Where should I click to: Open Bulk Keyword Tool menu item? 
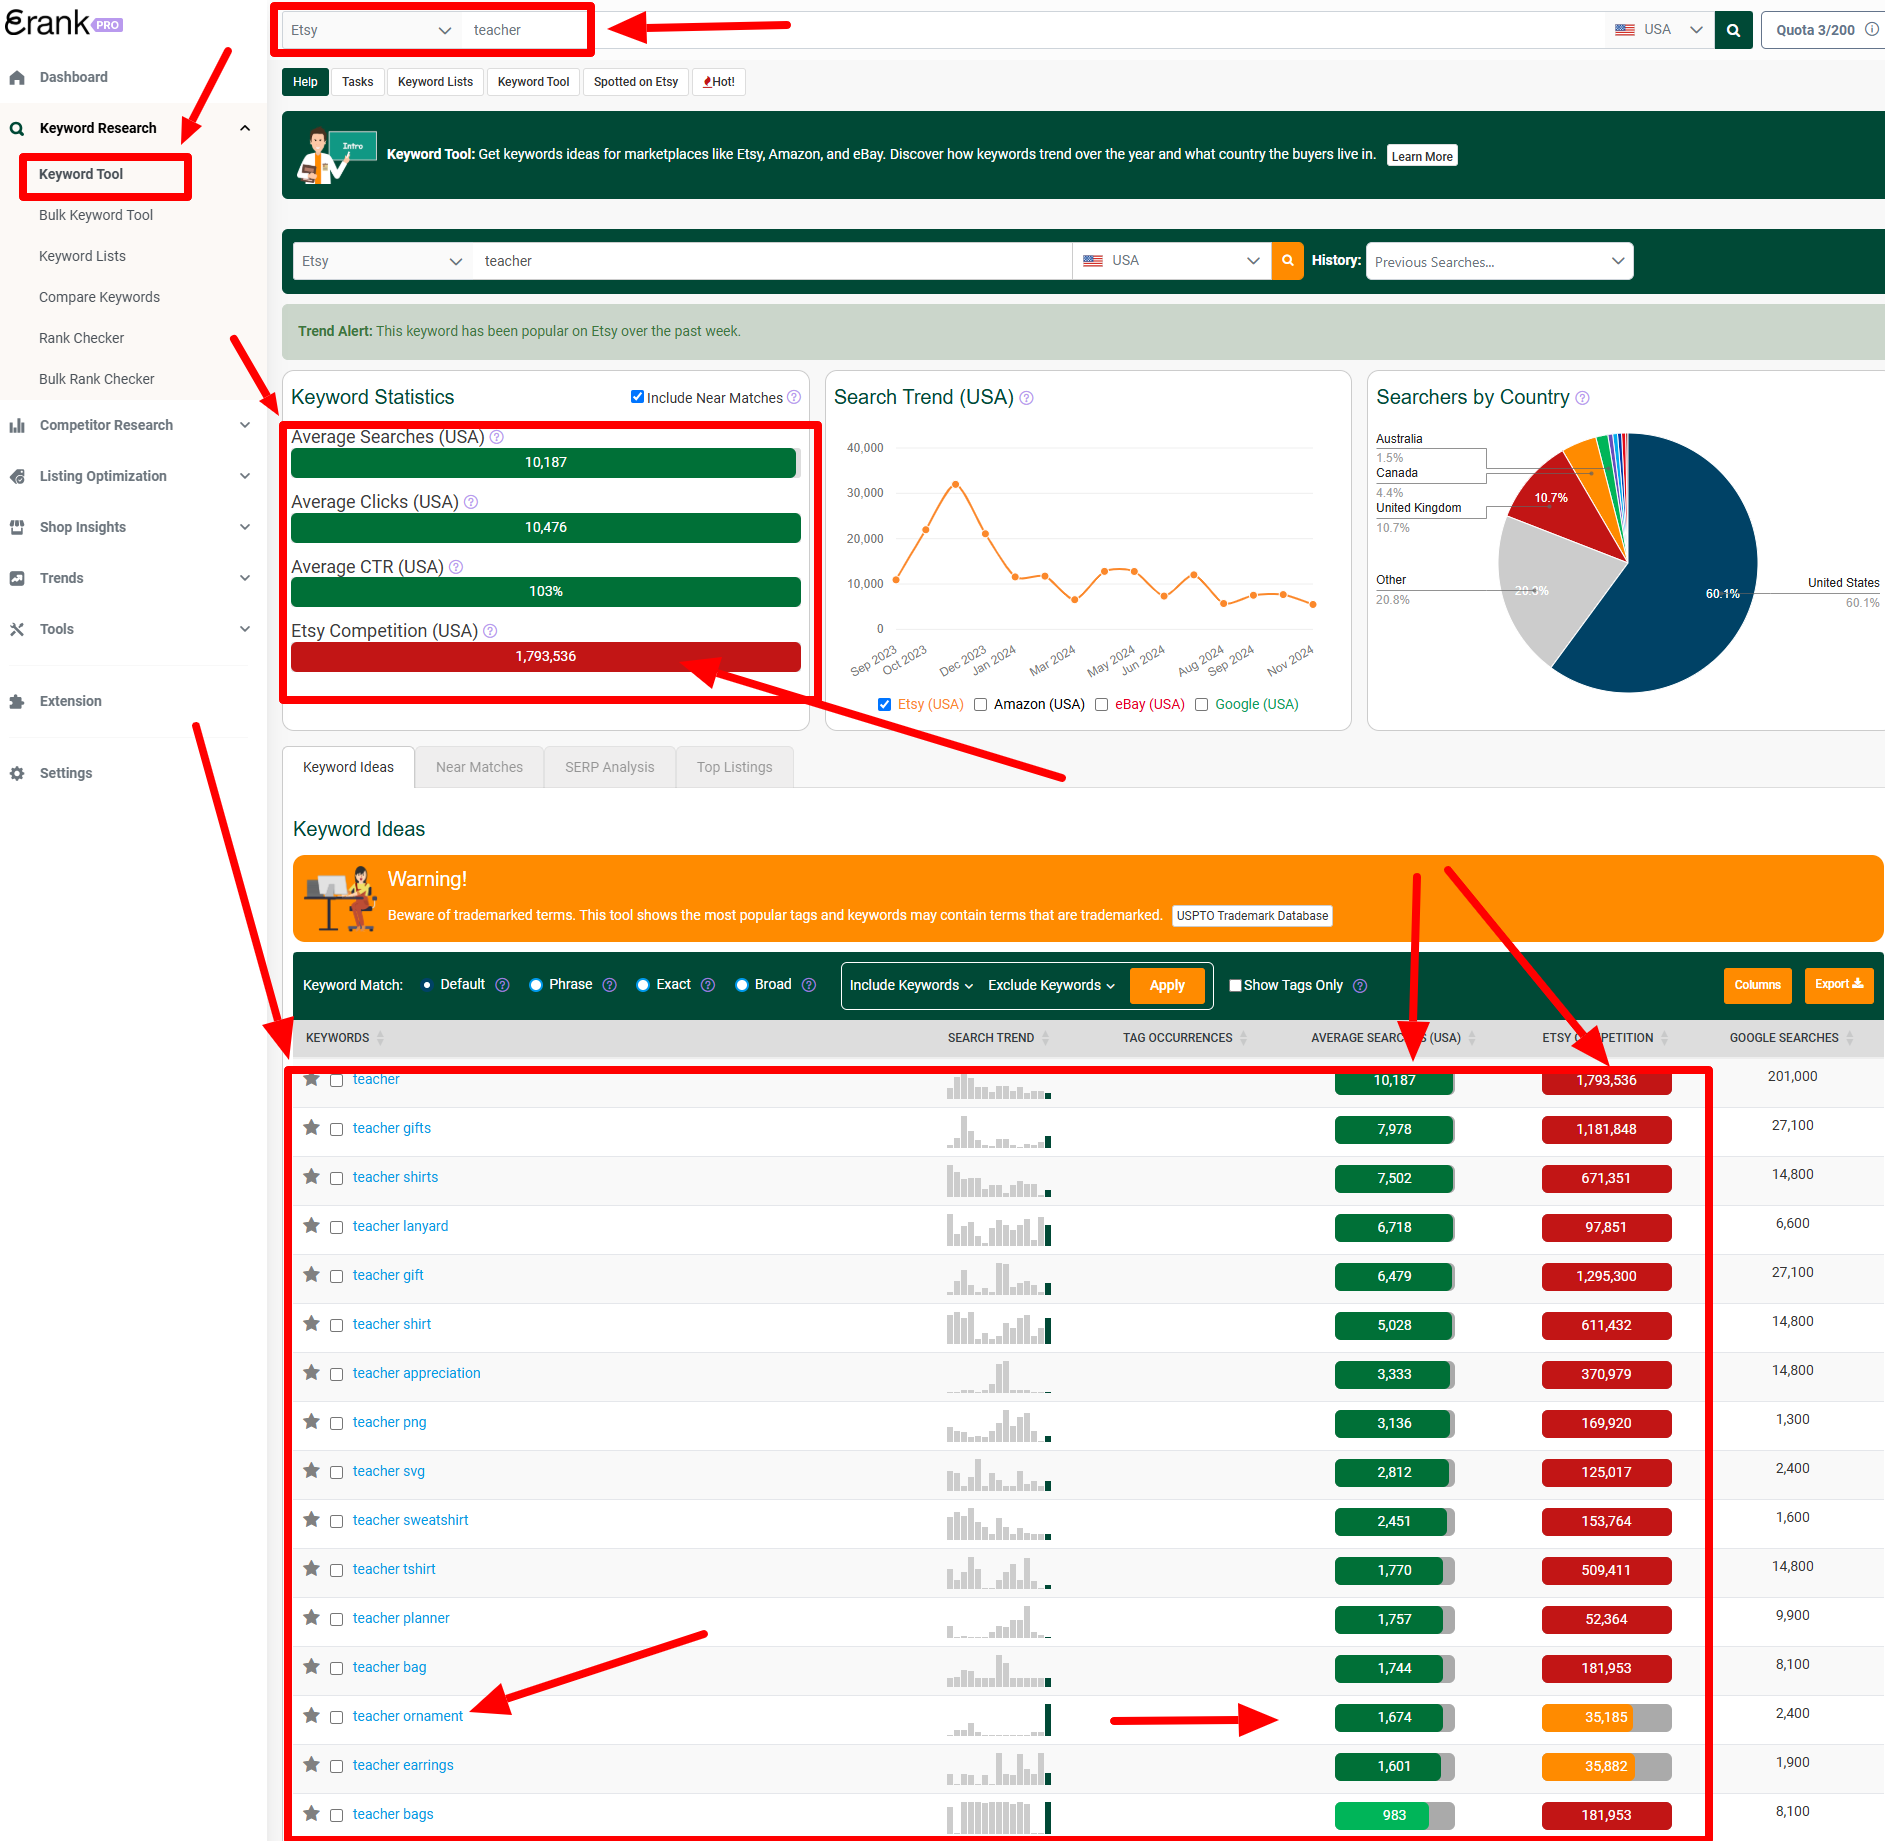(x=96, y=215)
